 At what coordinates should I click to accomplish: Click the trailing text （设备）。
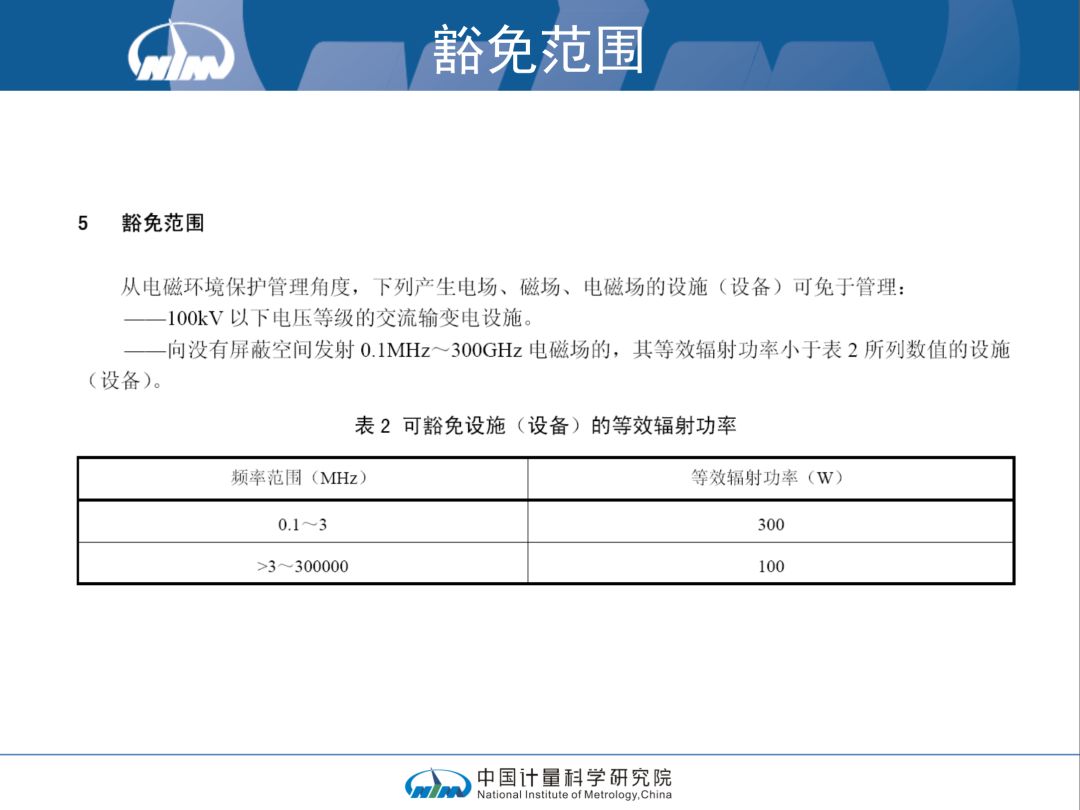pyautogui.click(x=123, y=381)
